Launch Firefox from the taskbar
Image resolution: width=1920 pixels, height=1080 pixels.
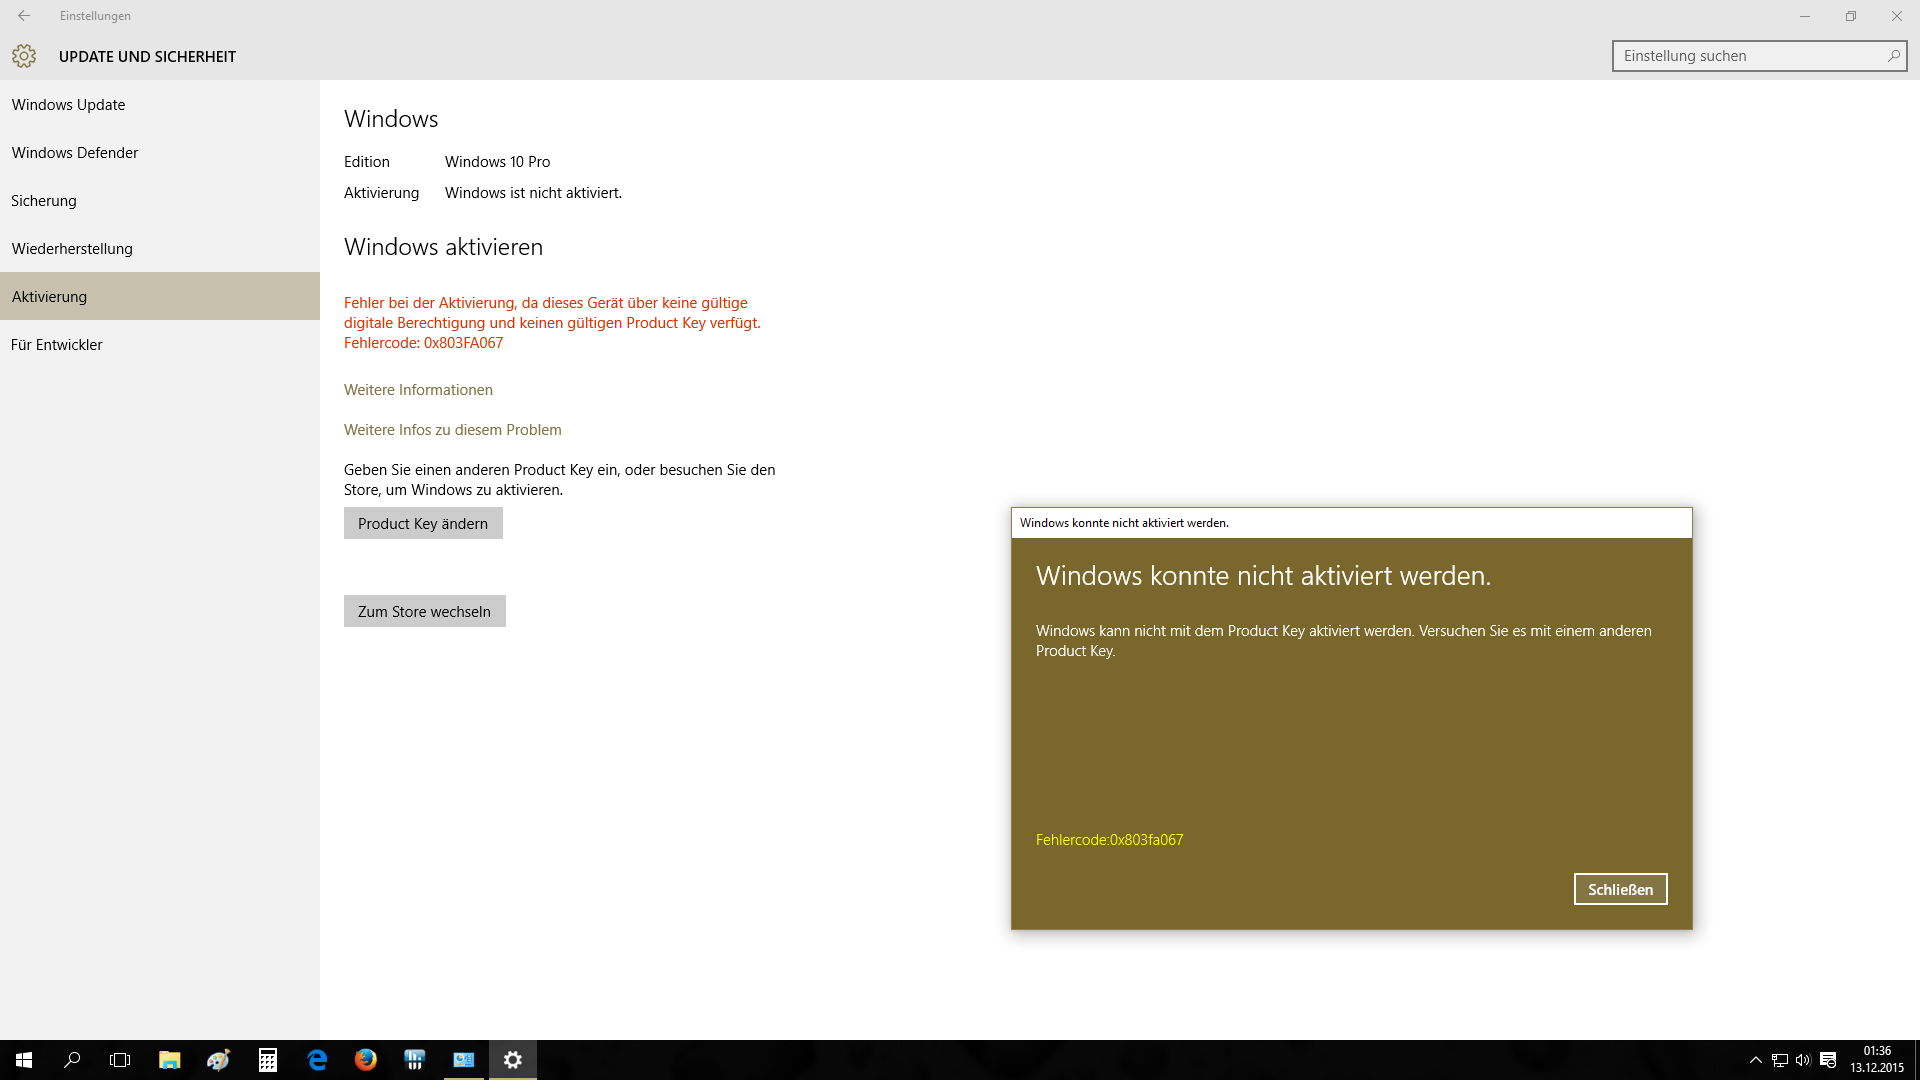(x=366, y=1060)
